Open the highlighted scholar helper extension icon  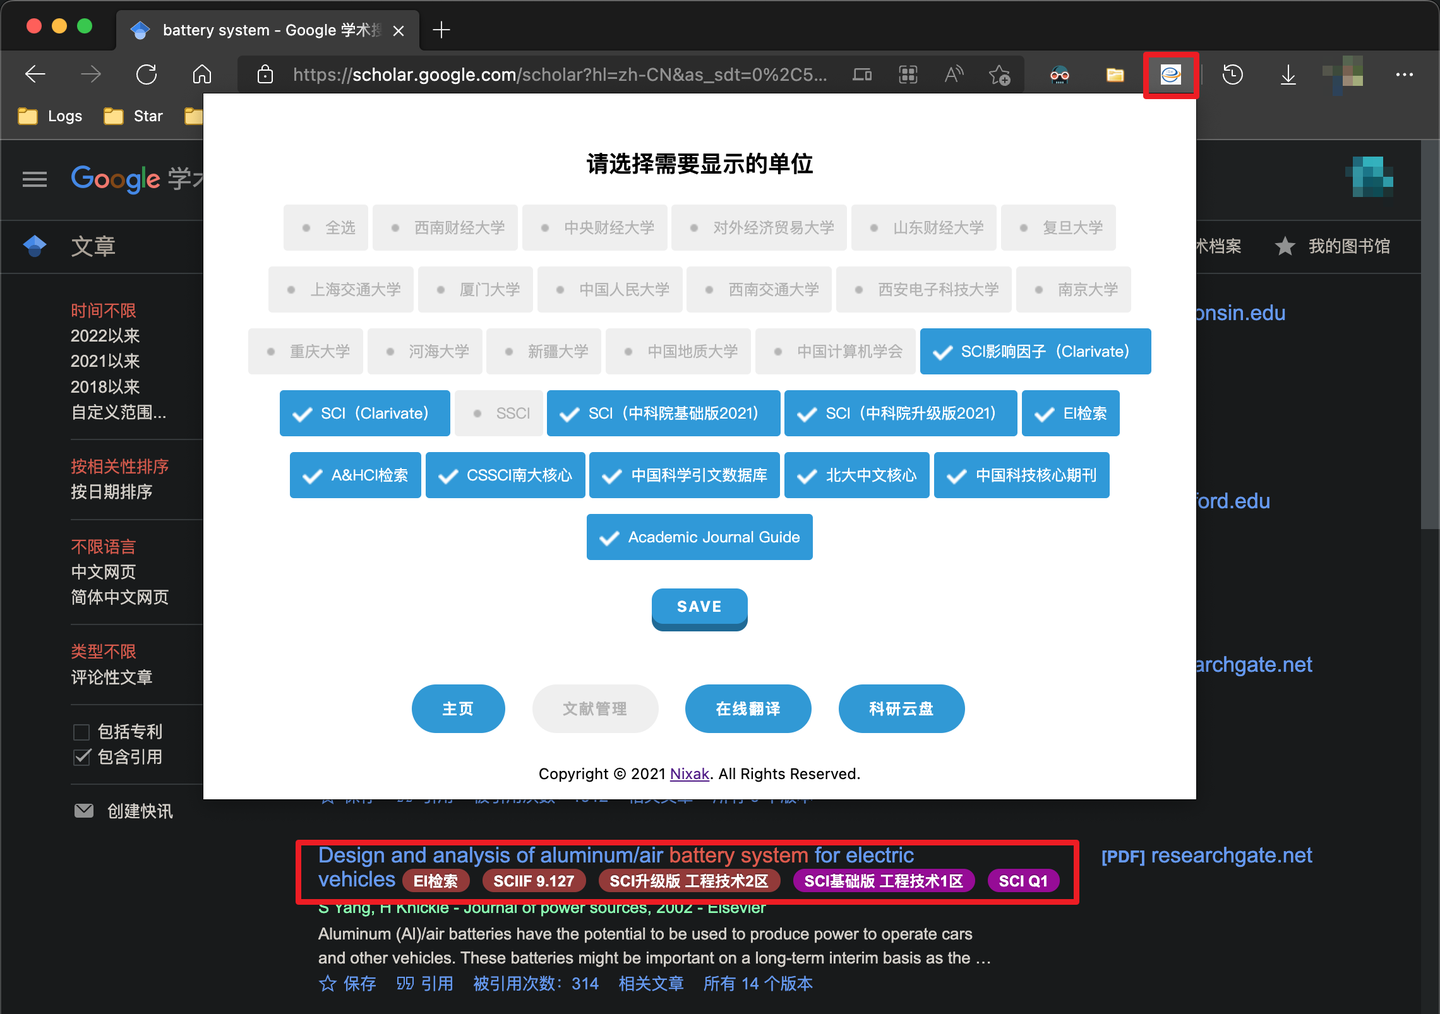pos(1170,74)
